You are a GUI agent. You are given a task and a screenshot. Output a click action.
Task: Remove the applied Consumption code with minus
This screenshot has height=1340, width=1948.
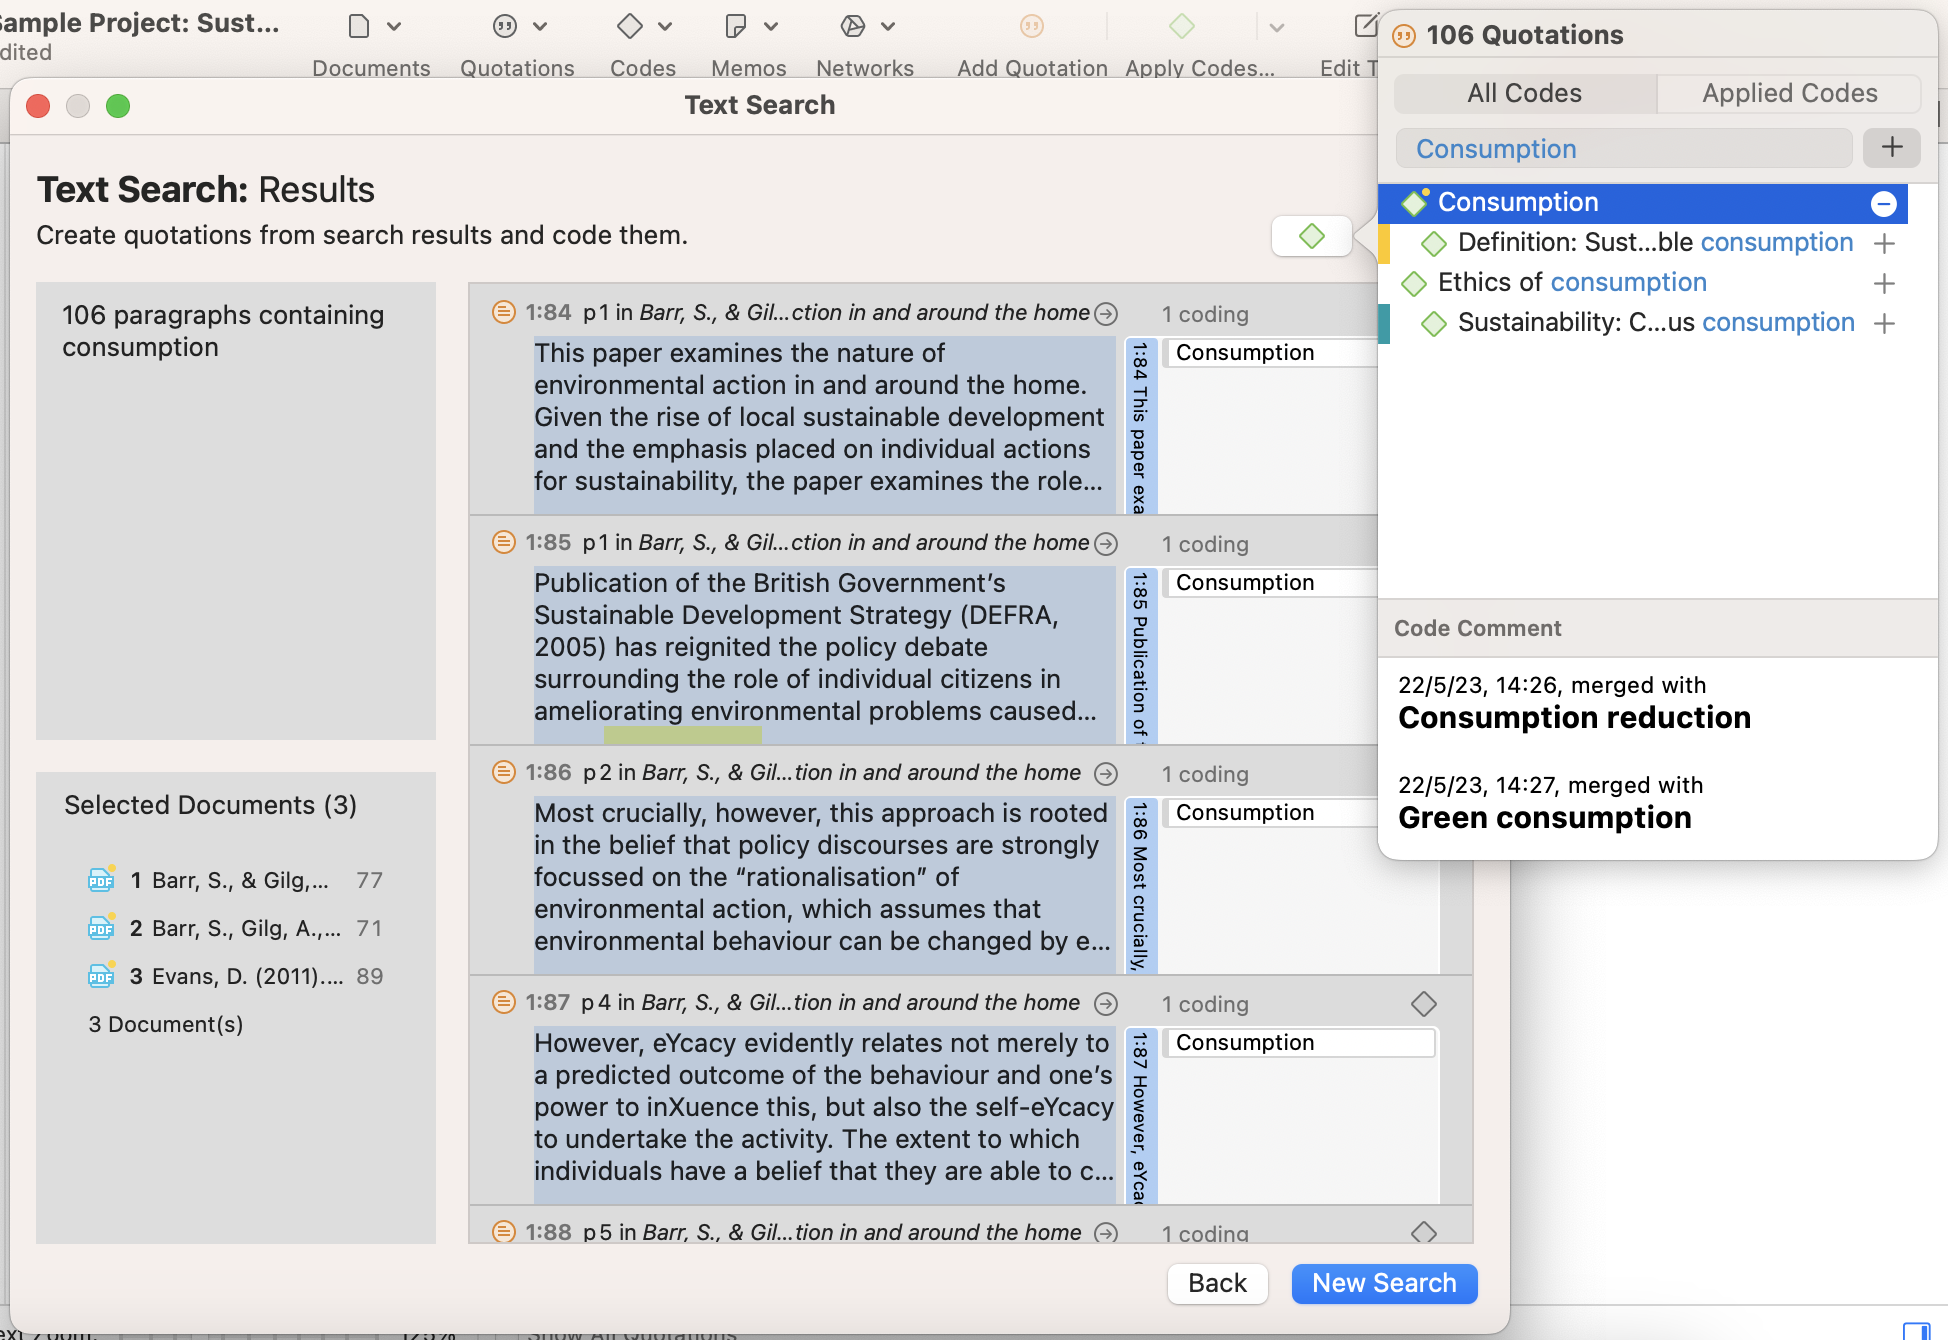click(1883, 204)
